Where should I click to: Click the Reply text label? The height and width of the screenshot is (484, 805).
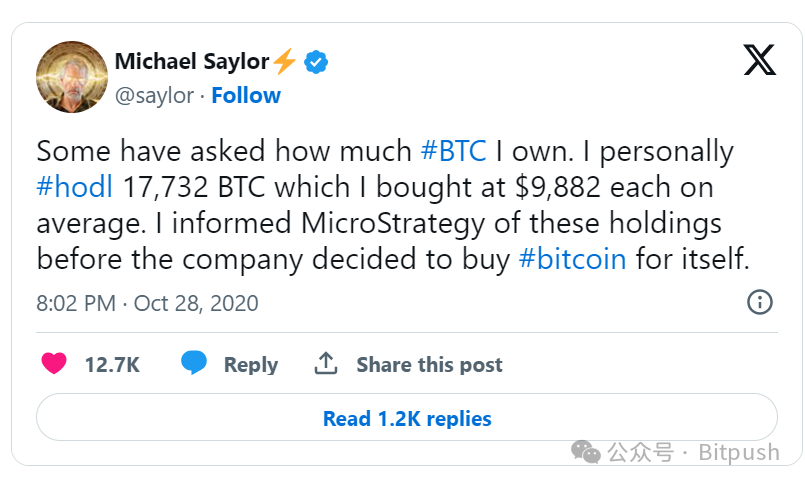tap(250, 365)
